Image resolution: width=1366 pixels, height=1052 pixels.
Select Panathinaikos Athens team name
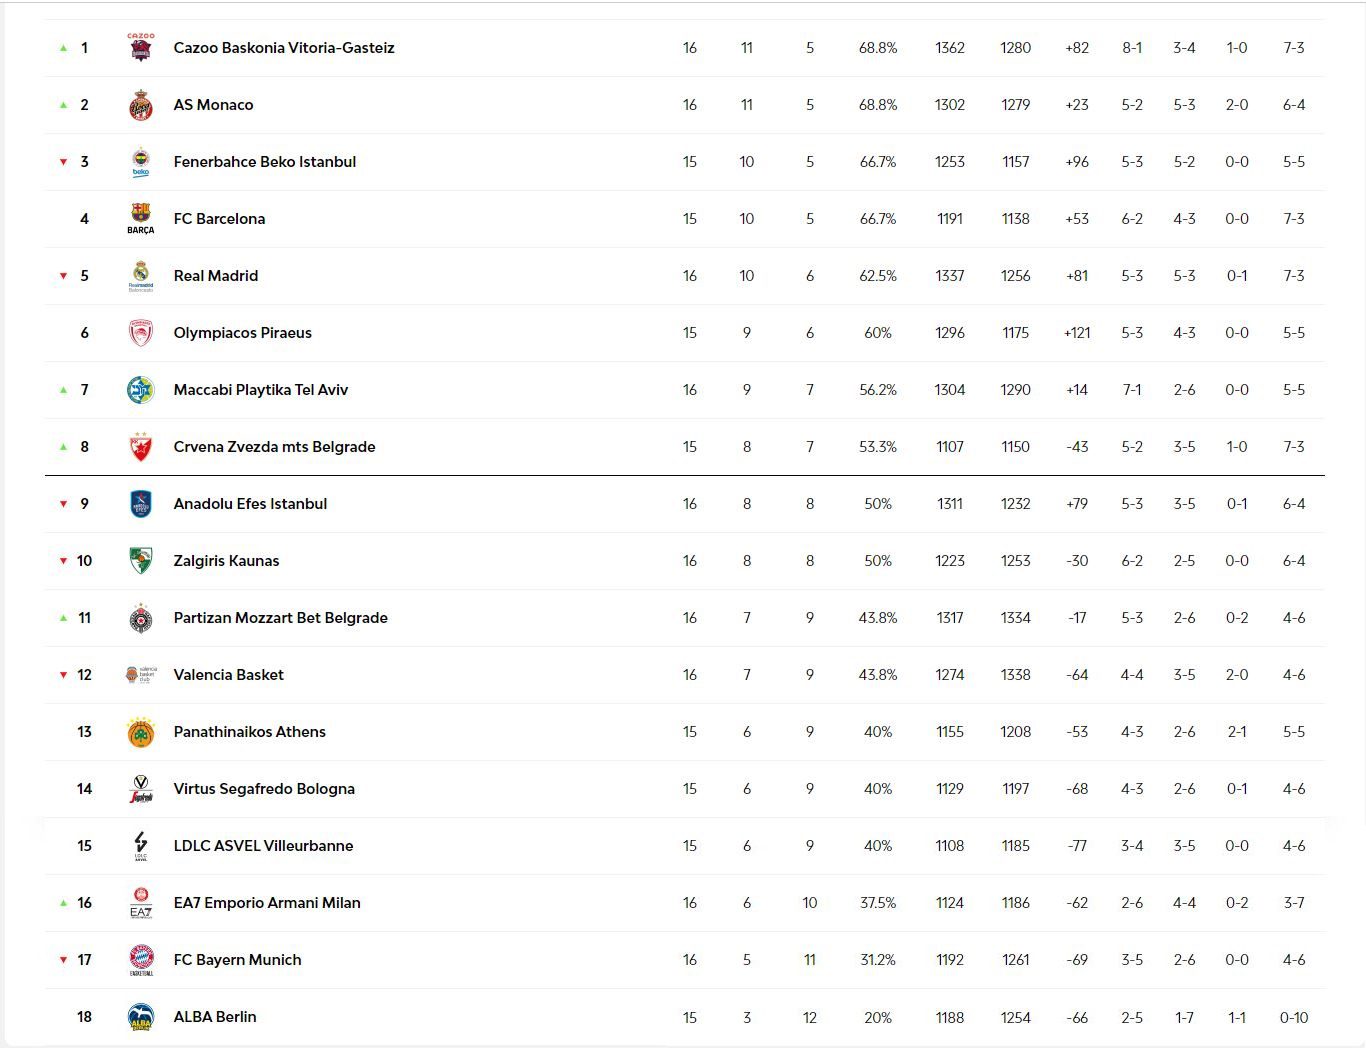pyautogui.click(x=249, y=732)
